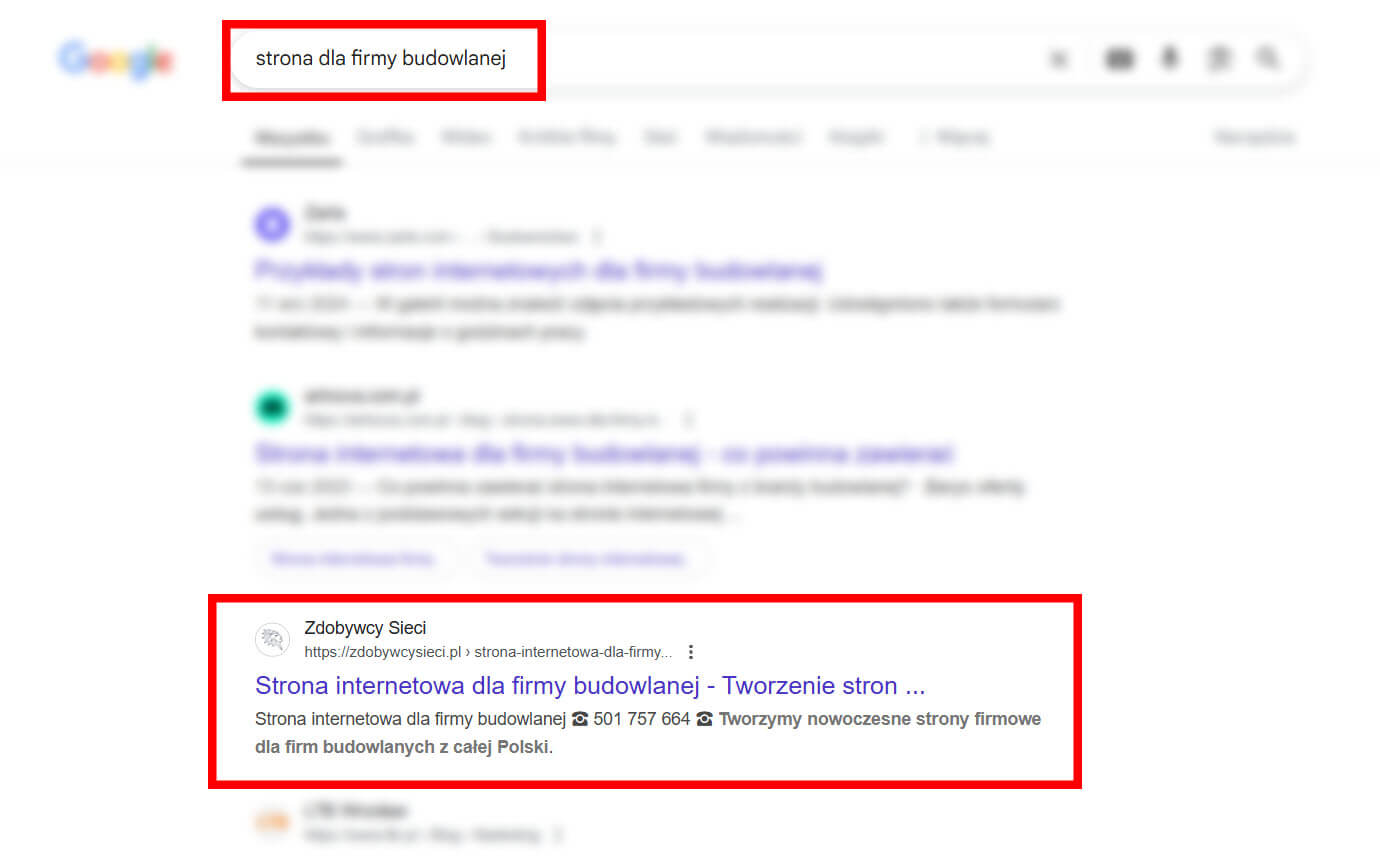Expand the 'Więcej' tab menu
The height and width of the screenshot is (857, 1380).
click(953, 137)
